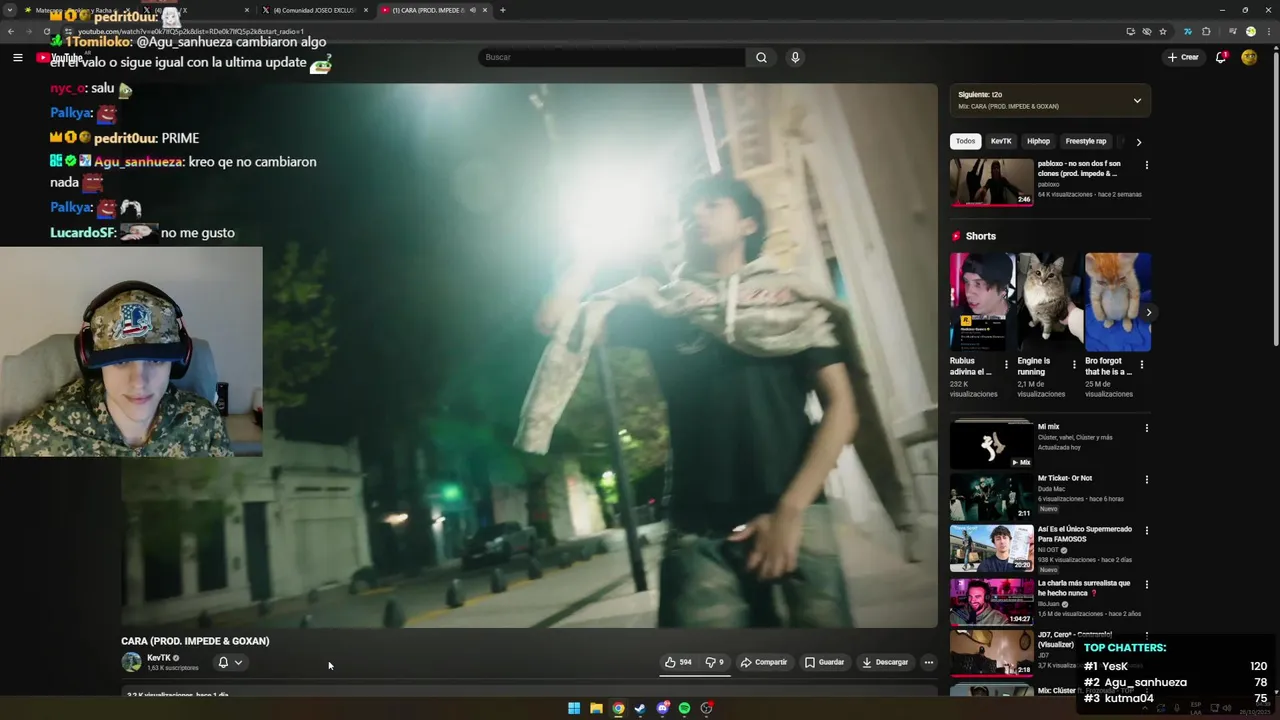Image resolution: width=1280 pixels, height=720 pixels.
Task: Click the Guardar save button
Action: 824,662
